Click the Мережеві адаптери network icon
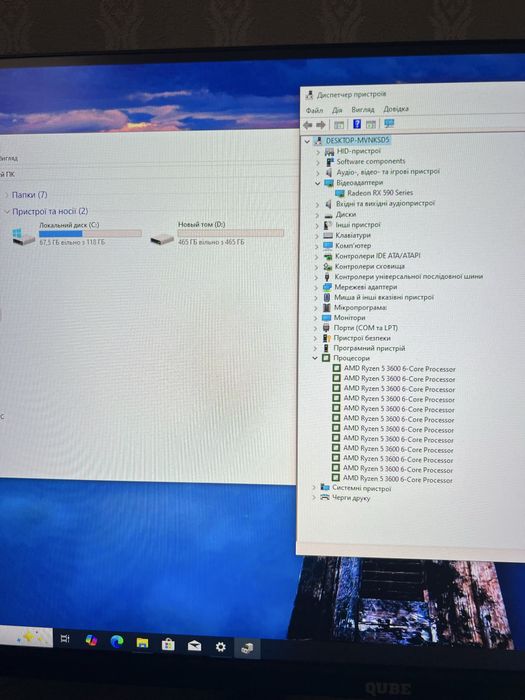 (x=327, y=287)
